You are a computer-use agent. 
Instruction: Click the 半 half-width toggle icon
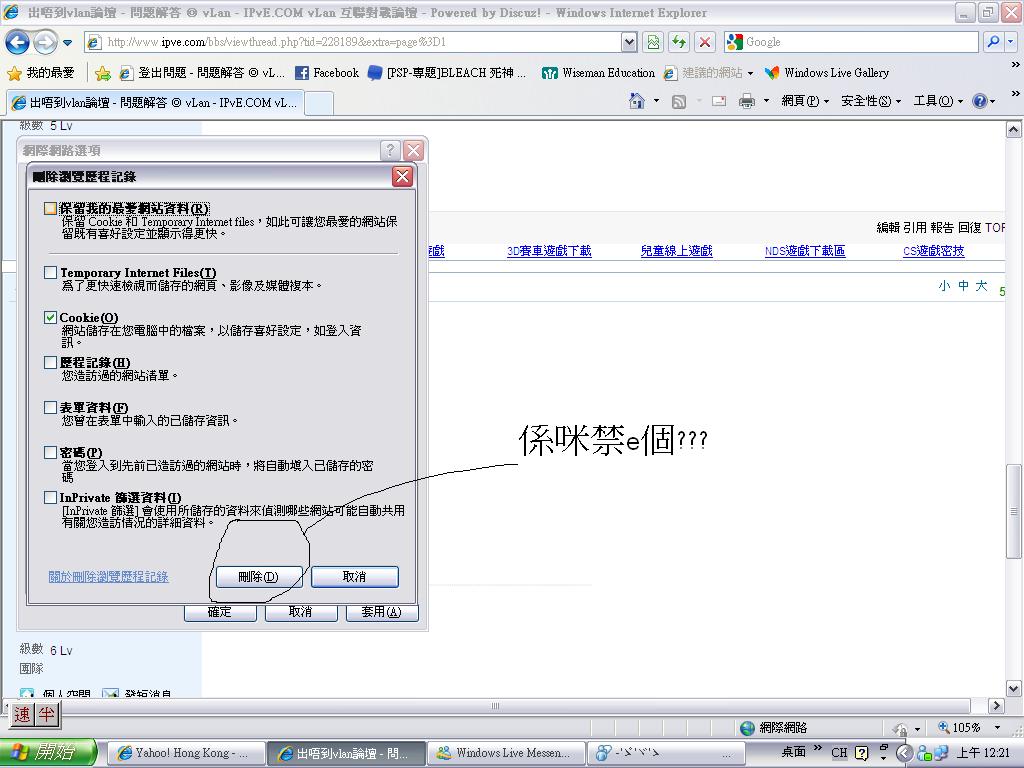click(46, 715)
